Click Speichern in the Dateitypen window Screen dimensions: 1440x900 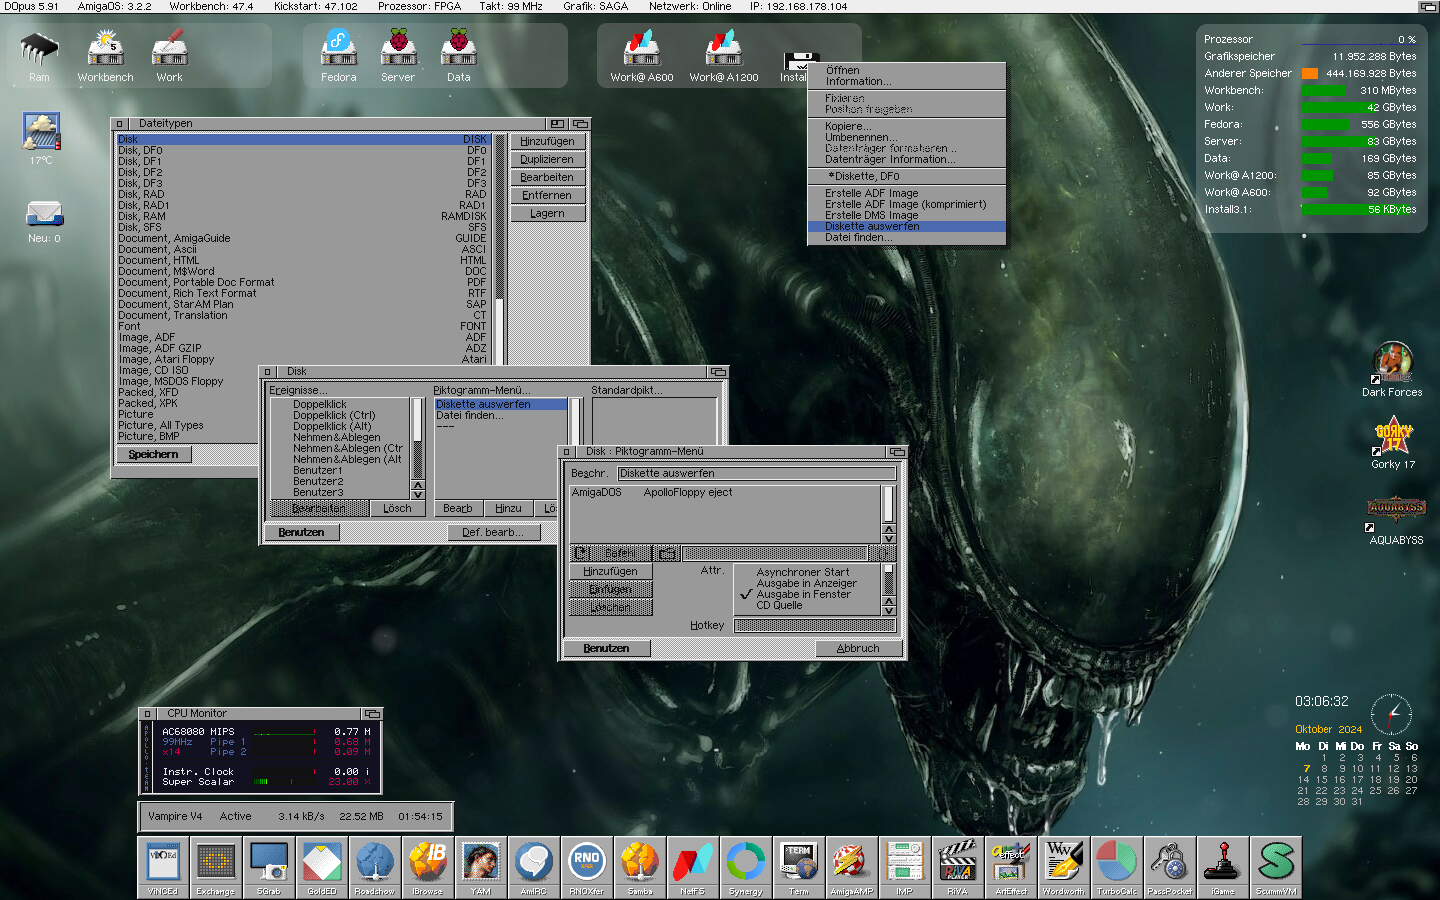pos(153,454)
